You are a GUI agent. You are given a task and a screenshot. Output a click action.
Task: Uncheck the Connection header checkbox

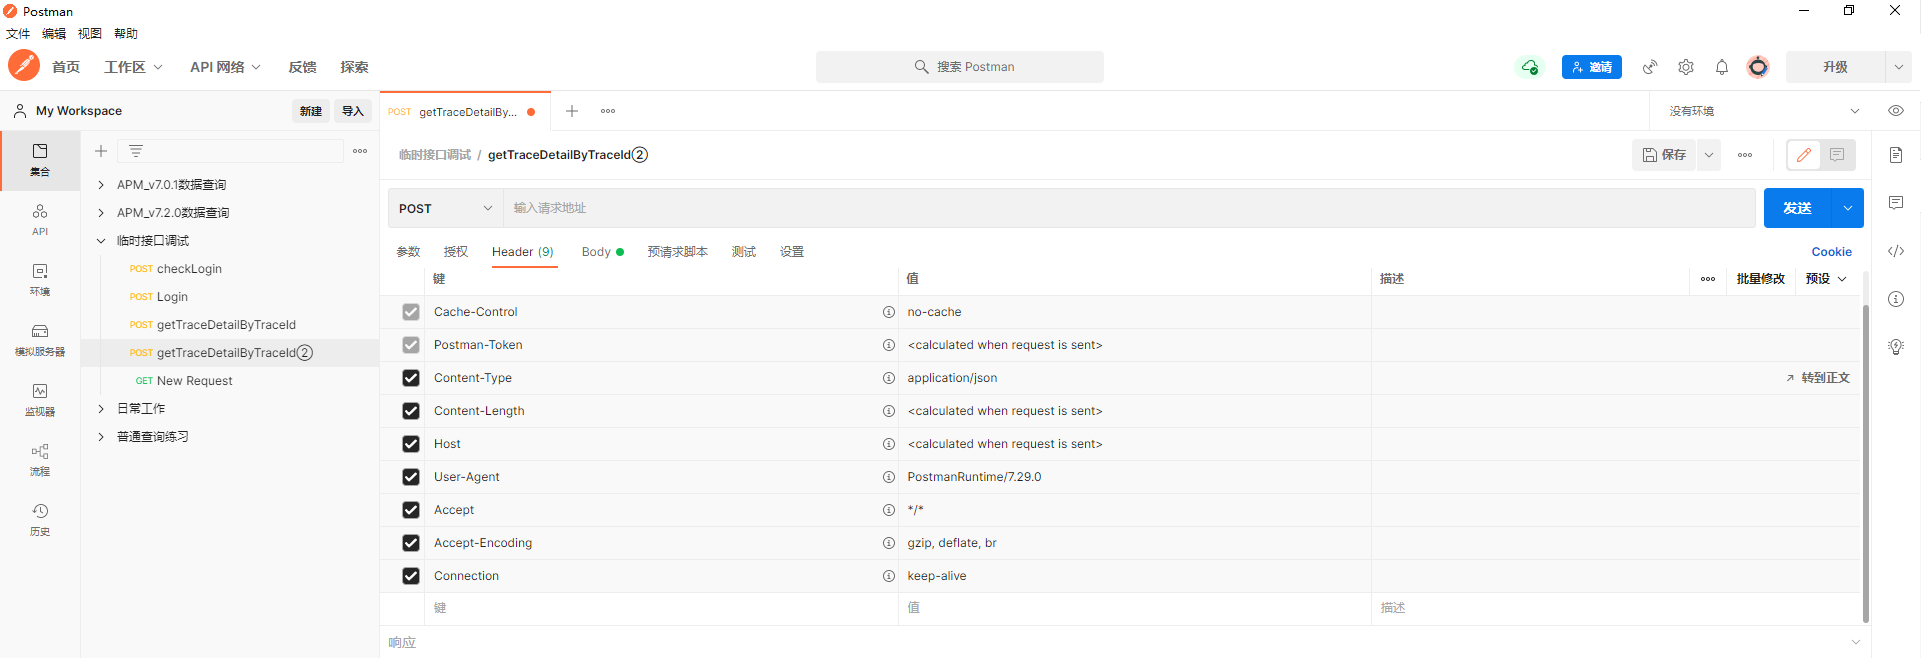point(411,576)
